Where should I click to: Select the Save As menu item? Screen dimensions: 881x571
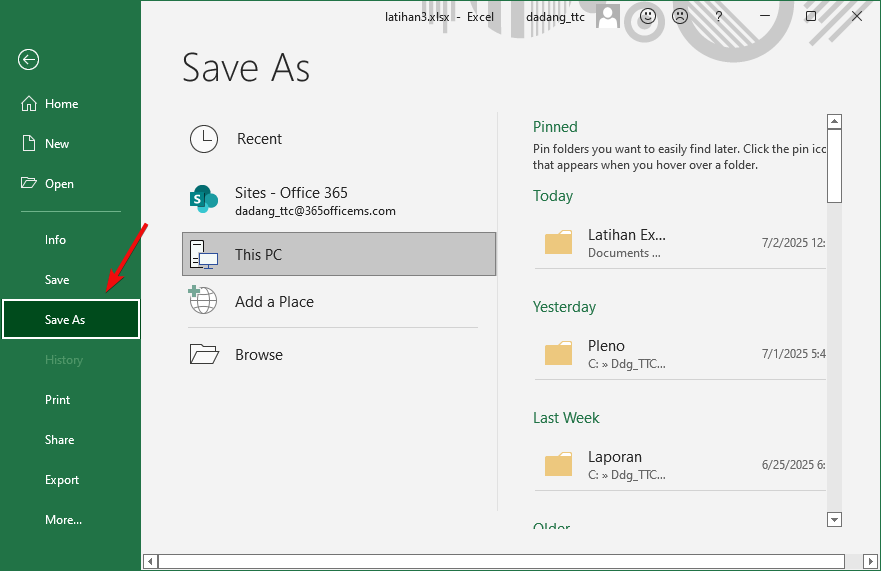tap(71, 319)
